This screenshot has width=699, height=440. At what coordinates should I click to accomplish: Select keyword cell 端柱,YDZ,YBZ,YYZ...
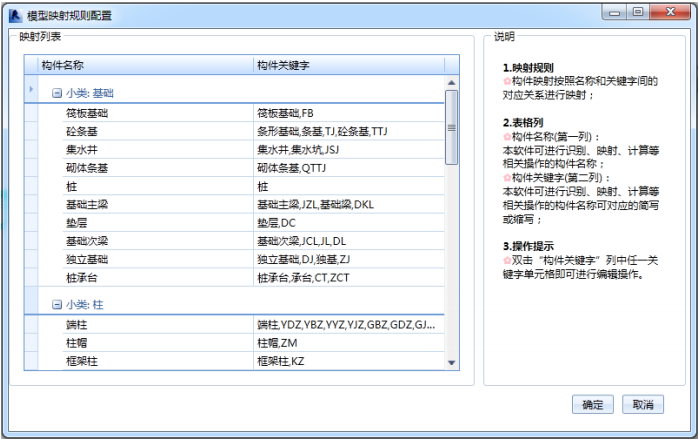pos(349,325)
